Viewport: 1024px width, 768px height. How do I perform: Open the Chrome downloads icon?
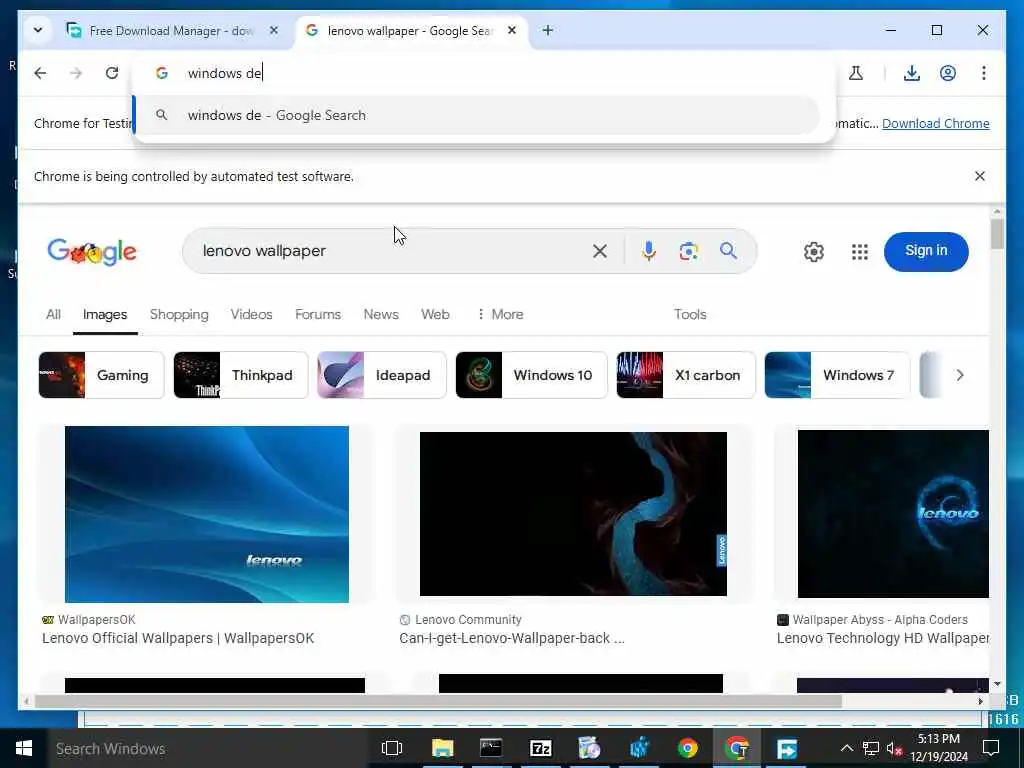tap(912, 73)
